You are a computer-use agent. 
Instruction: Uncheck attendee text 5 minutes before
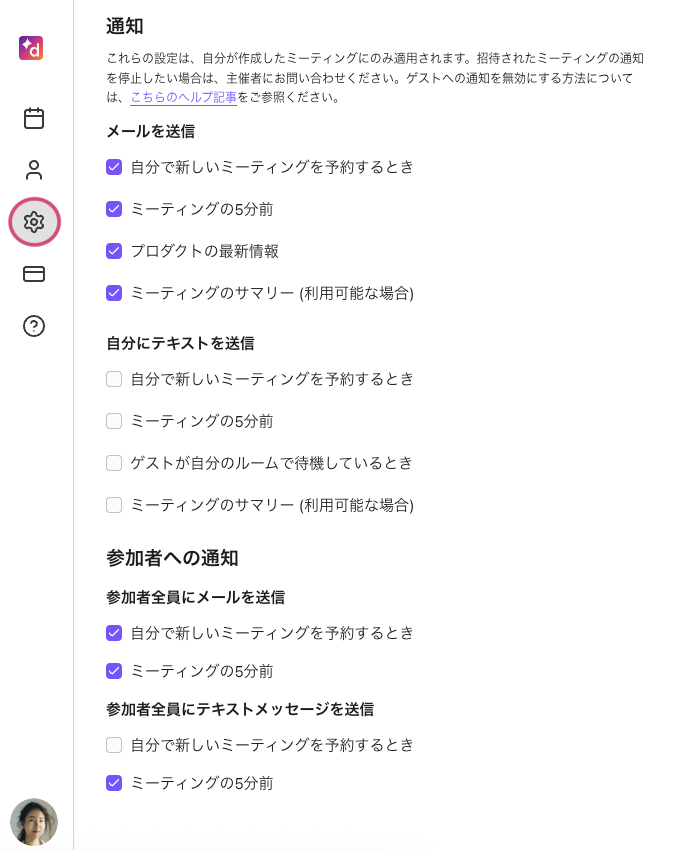114,783
